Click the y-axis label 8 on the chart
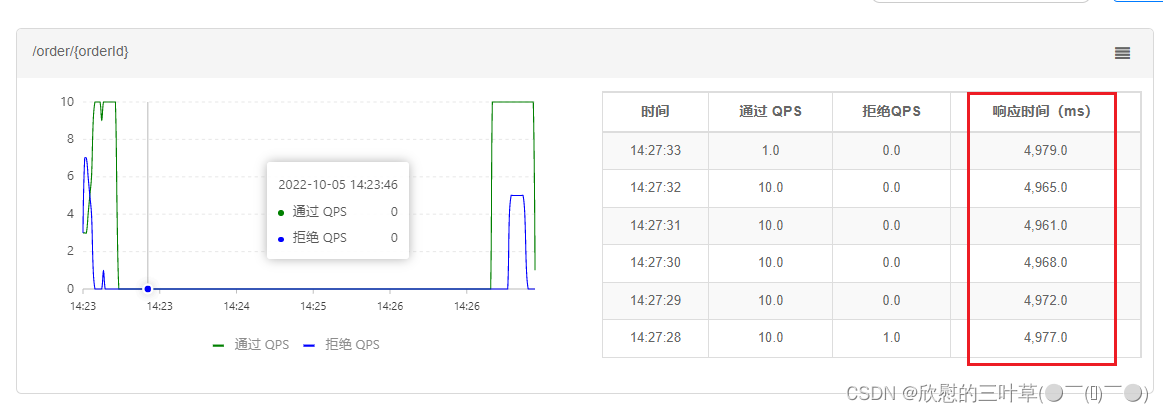The height and width of the screenshot is (413, 1163). [70, 139]
